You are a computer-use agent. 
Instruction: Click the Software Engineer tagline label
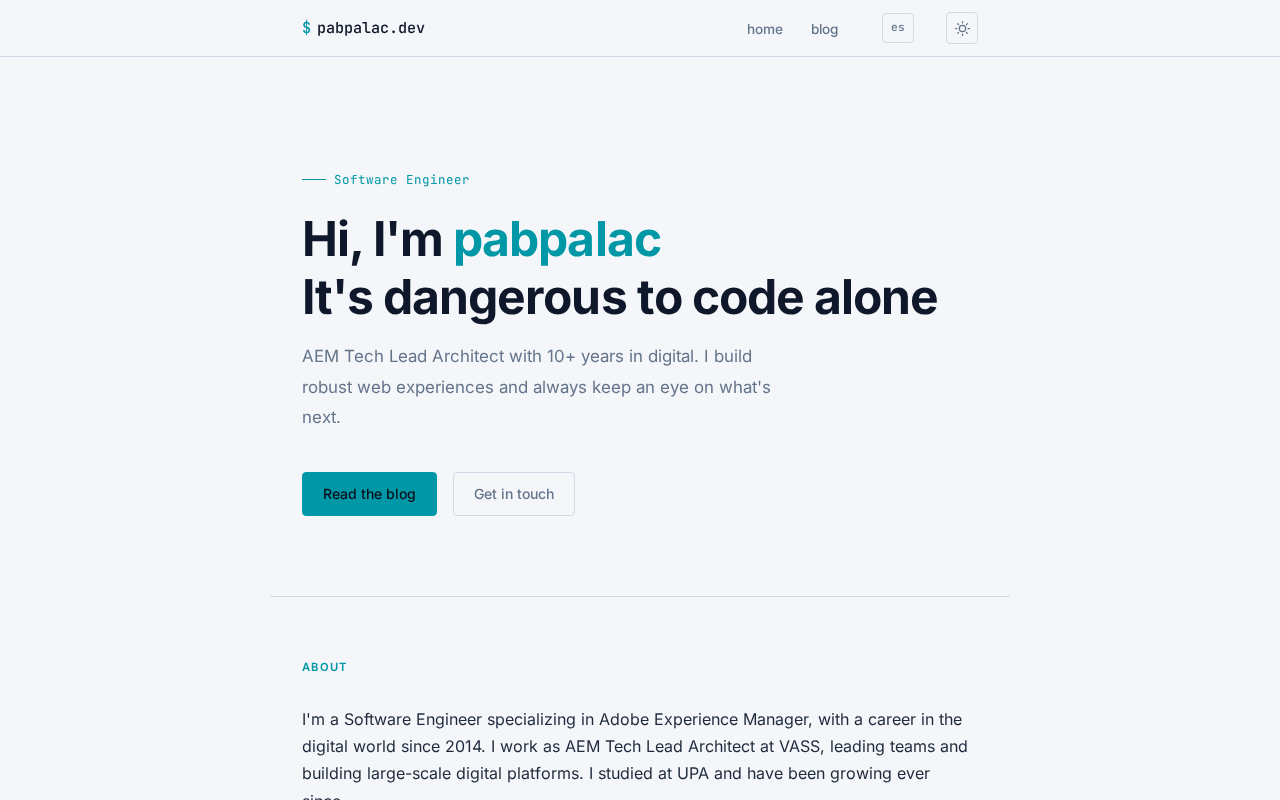[402, 180]
